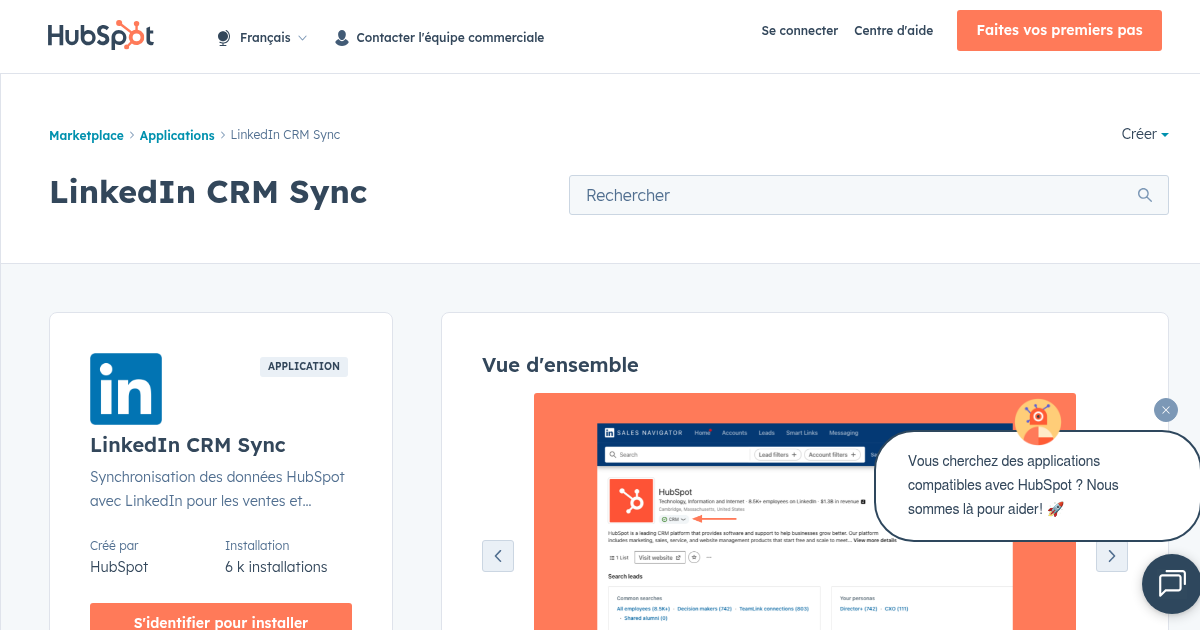Open the chat widget bubble
Image resolution: width=1200 pixels, height=630 pixels.
1172,584
